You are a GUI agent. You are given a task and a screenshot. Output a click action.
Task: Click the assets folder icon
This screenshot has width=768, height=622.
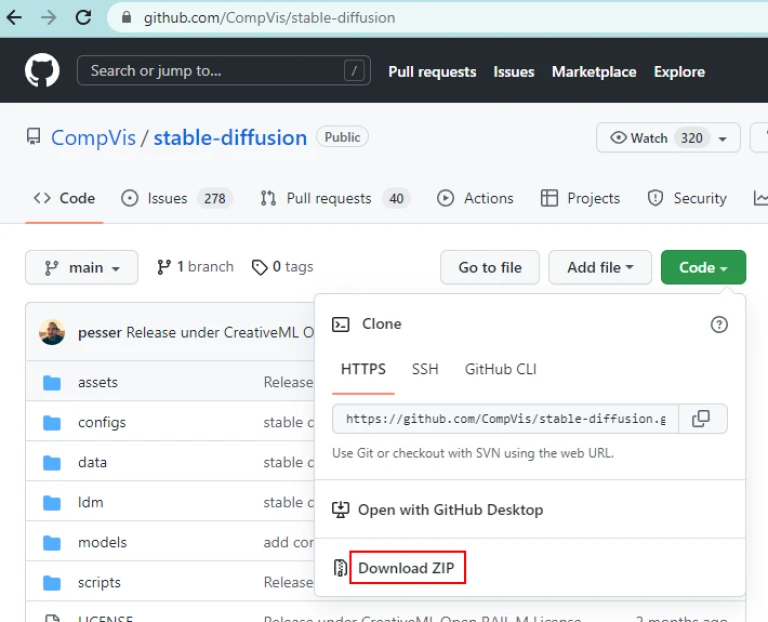(x=51, y=383)
